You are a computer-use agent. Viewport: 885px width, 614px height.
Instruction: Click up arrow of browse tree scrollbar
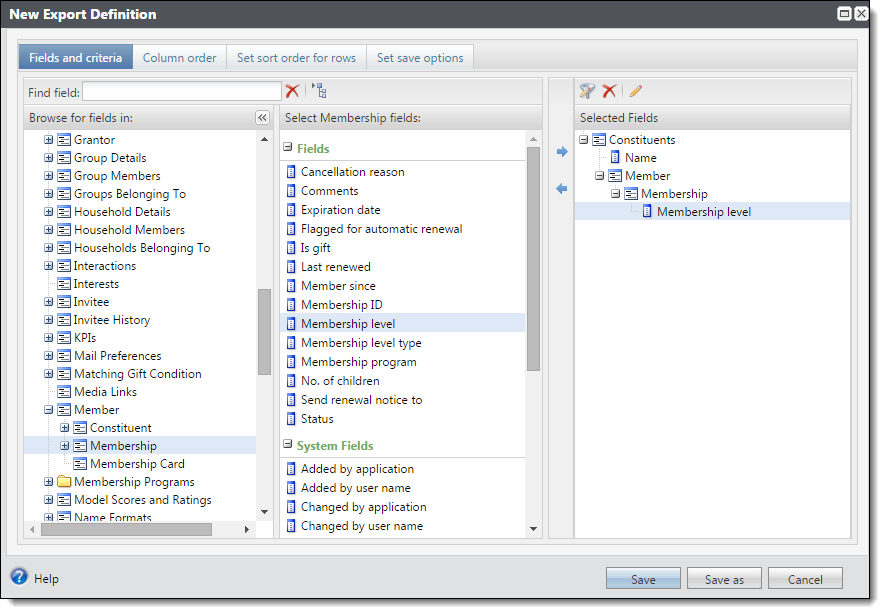[264, 139]
